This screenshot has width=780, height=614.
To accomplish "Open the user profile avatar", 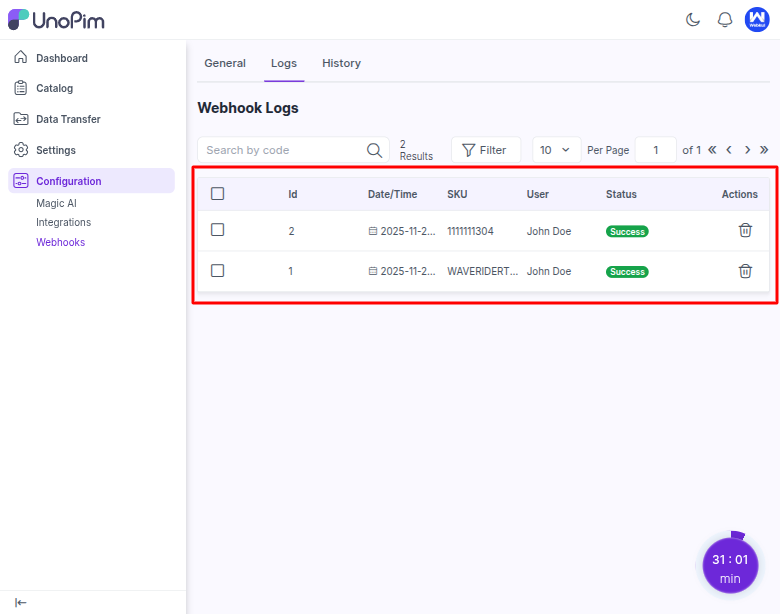I will point(757,20).
